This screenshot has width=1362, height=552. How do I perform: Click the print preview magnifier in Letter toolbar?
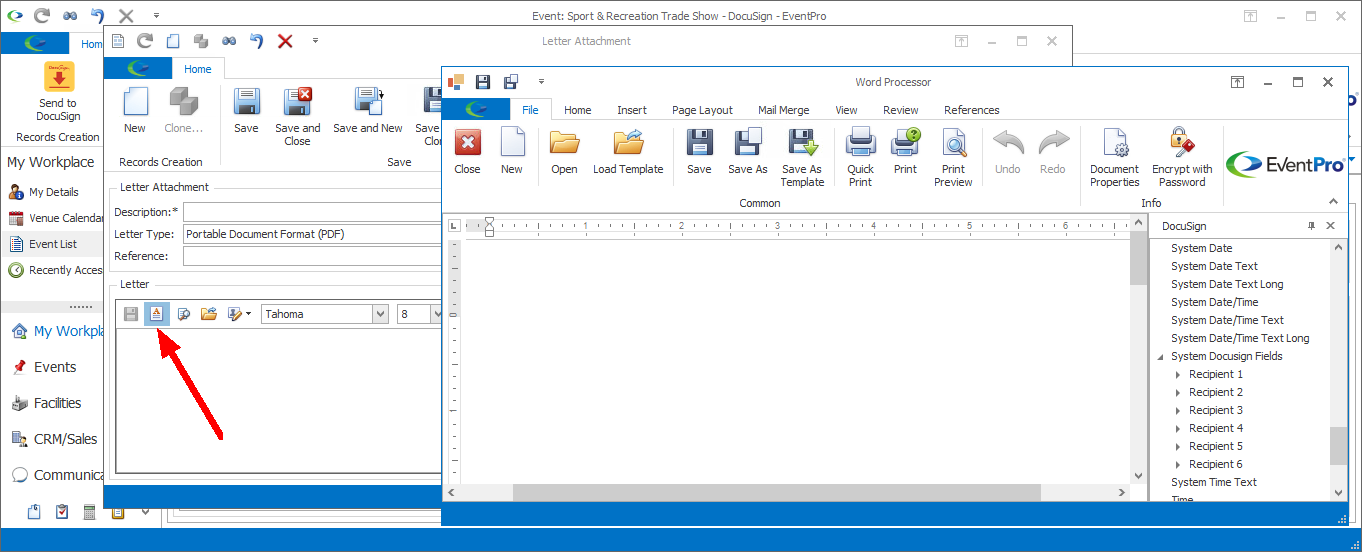[183, 314]
